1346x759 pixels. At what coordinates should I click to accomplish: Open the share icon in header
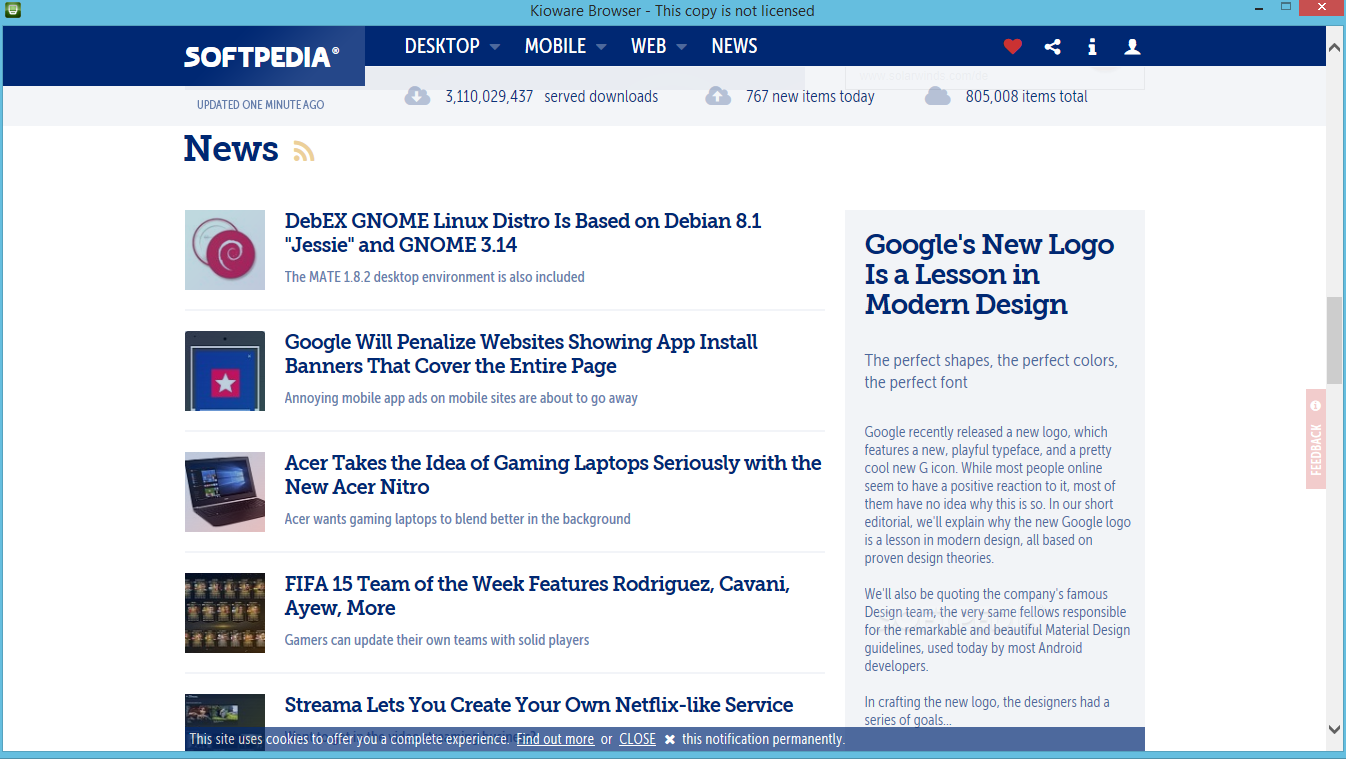point(1052,46)
